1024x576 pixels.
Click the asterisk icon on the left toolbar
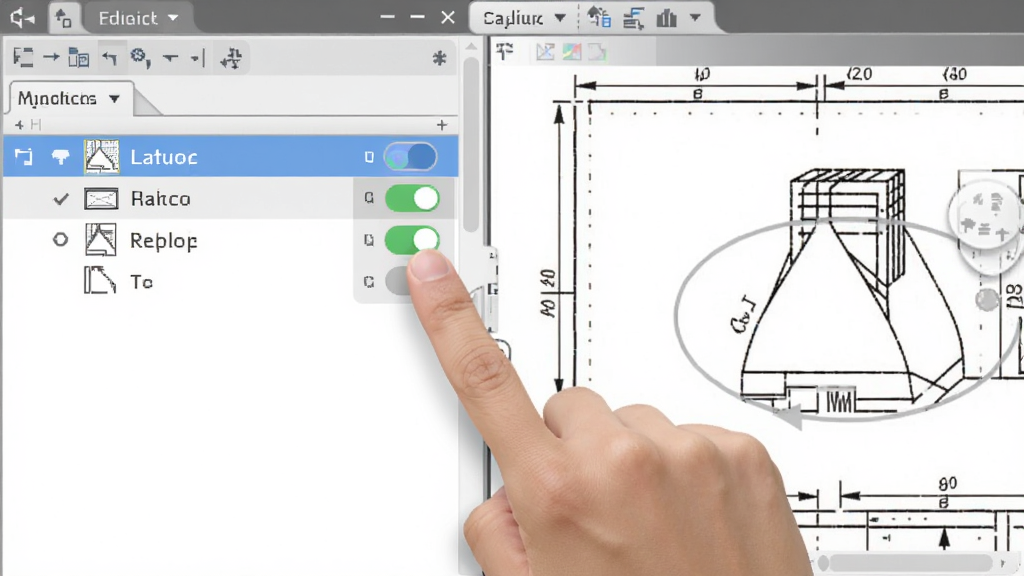point(440,58)
